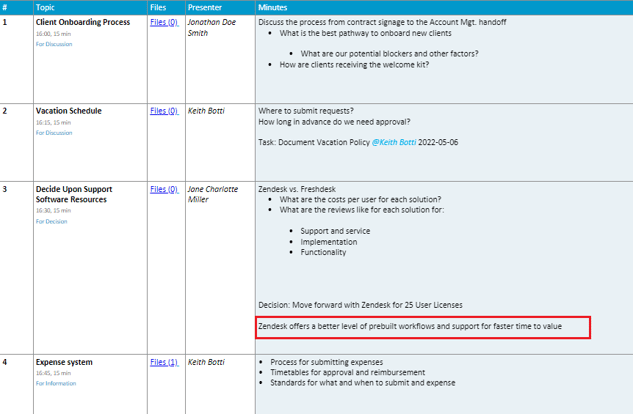The width and height of the screenshot is (633, 414).
Task: Click 'What are the reviews like' bullet
Action: pyautogui.click(x=362, y=210)
